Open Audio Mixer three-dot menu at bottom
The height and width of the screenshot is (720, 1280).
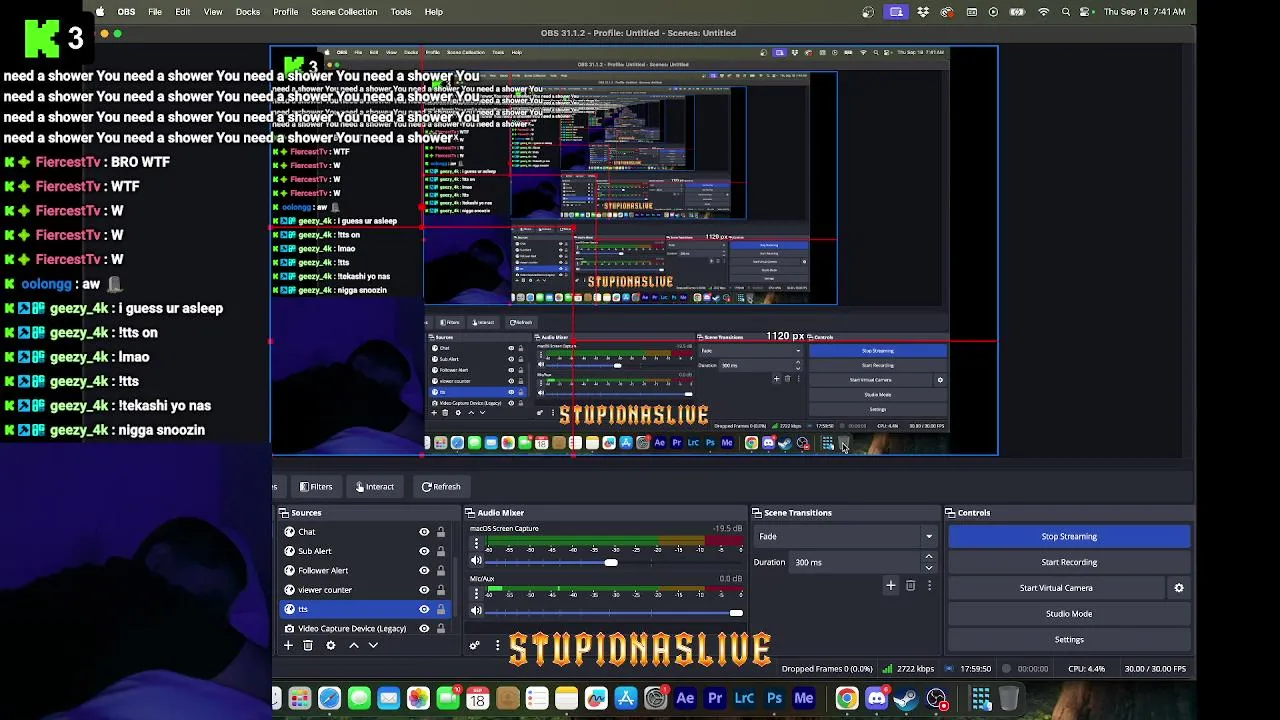497,646
